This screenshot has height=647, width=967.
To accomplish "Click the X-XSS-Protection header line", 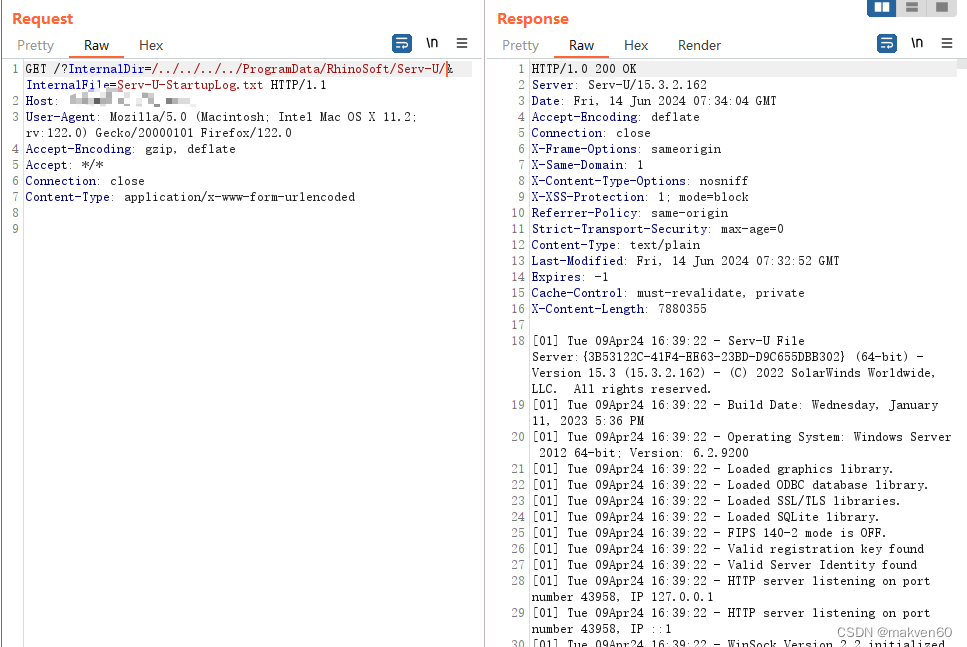I will (640, 197).
